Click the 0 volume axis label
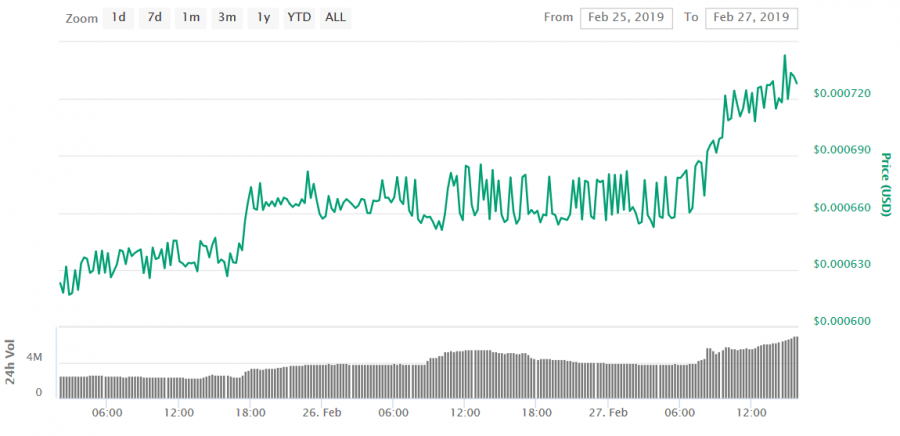 (x=39, y=393)
